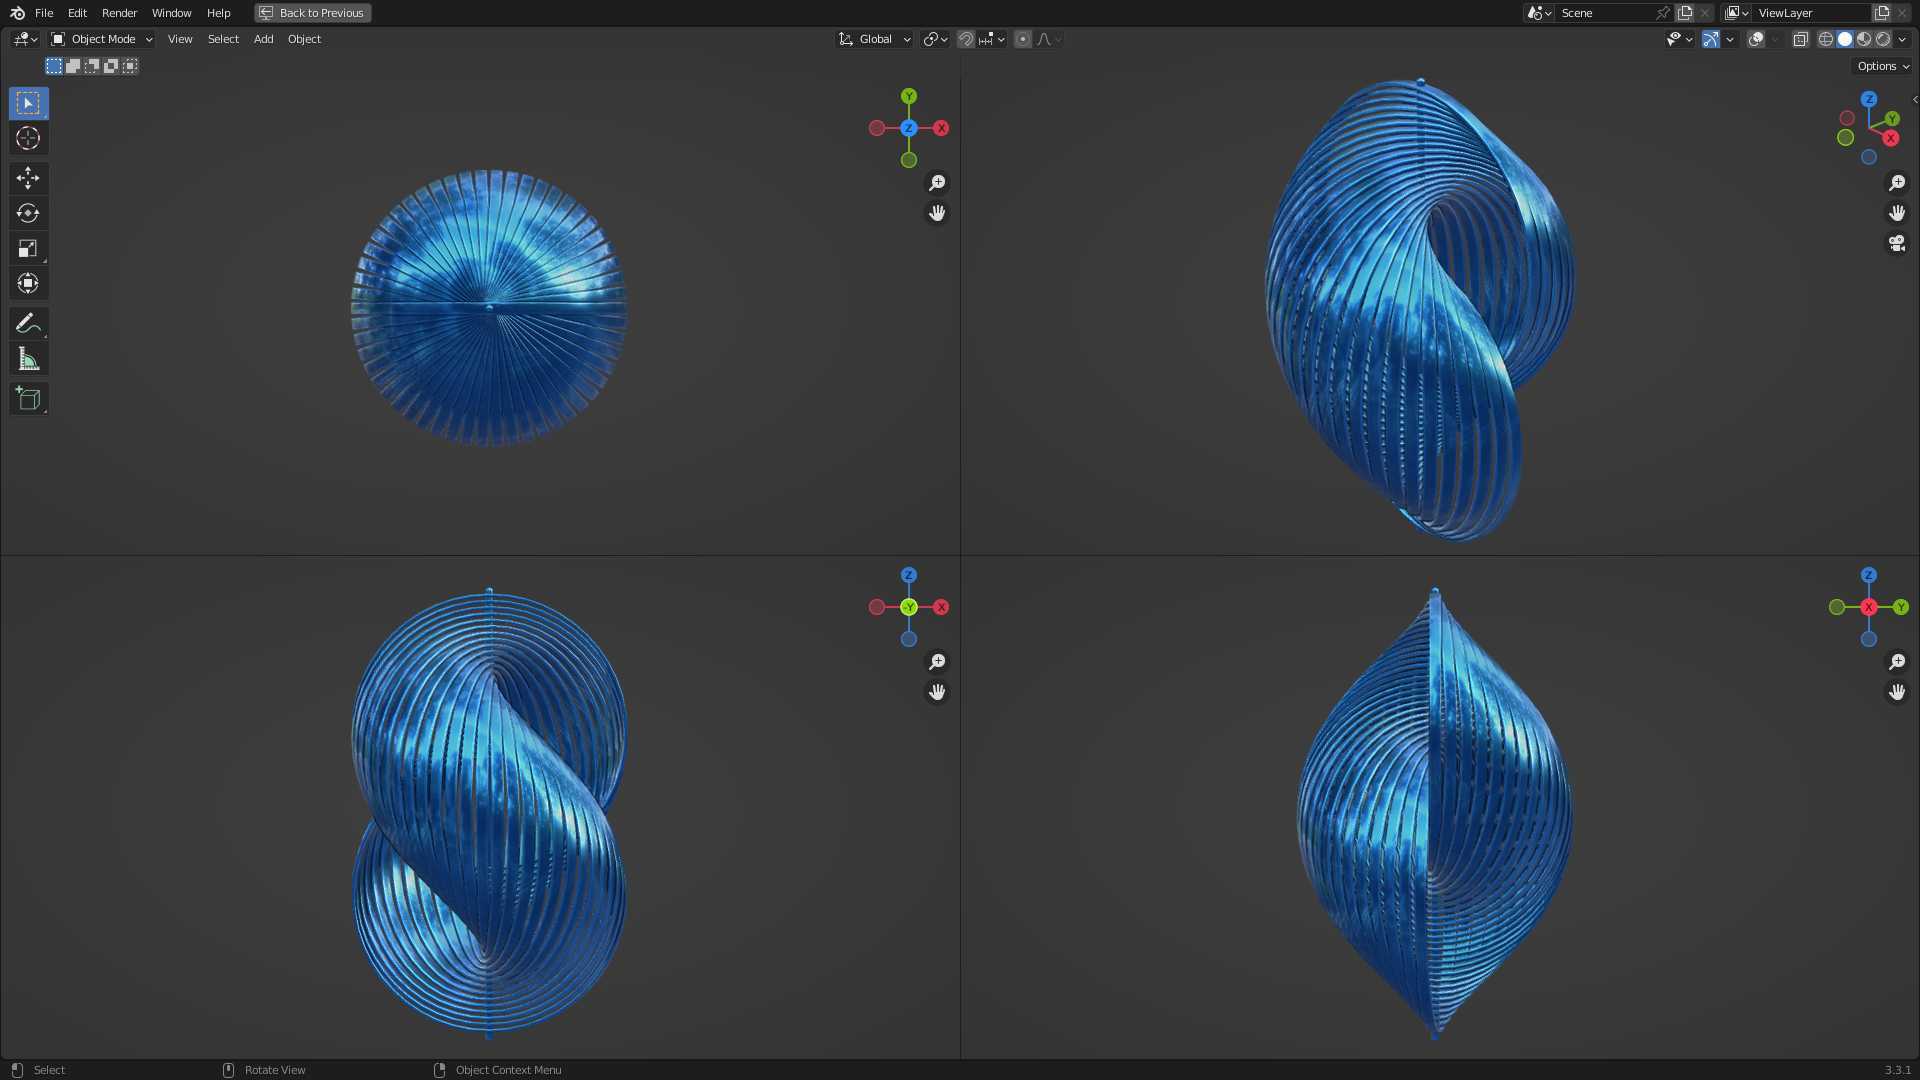This screenshot has width=1920, height=1080.
Task: Select the Set selection mode icon
Action: pos(54,66)
